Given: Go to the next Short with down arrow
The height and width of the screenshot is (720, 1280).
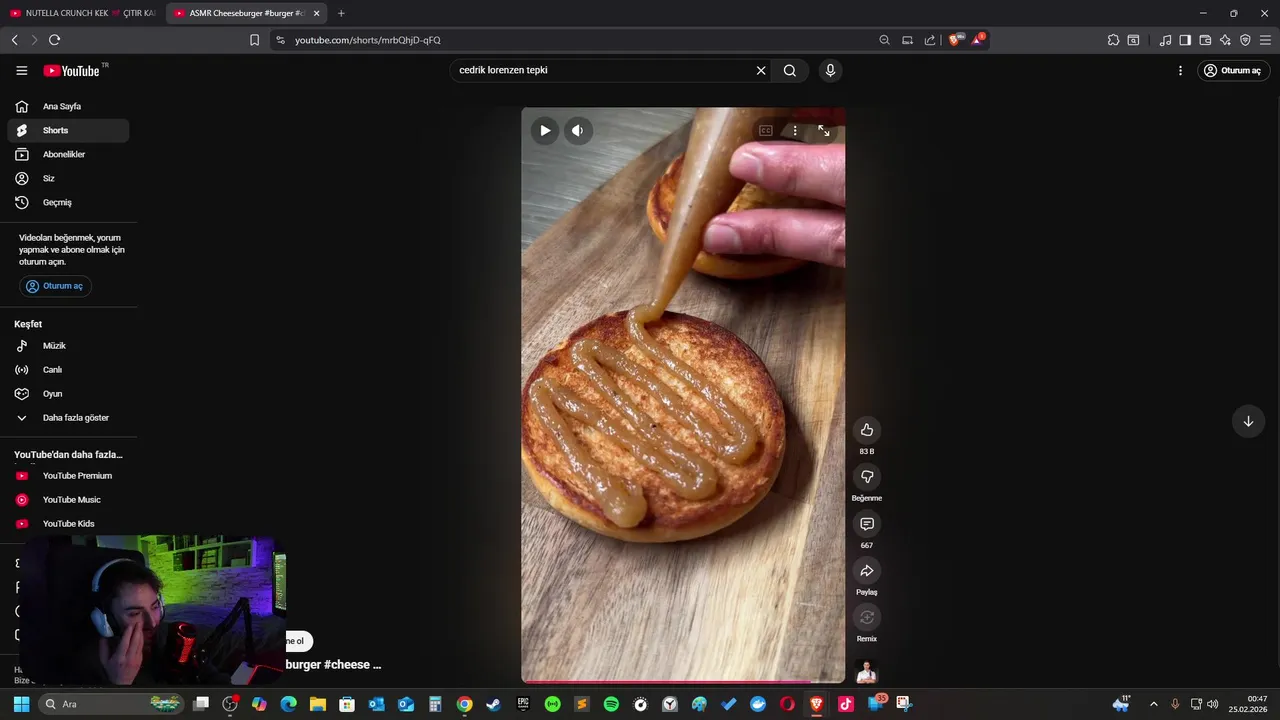Looking at the screenshot, I should click(1248, 421).
